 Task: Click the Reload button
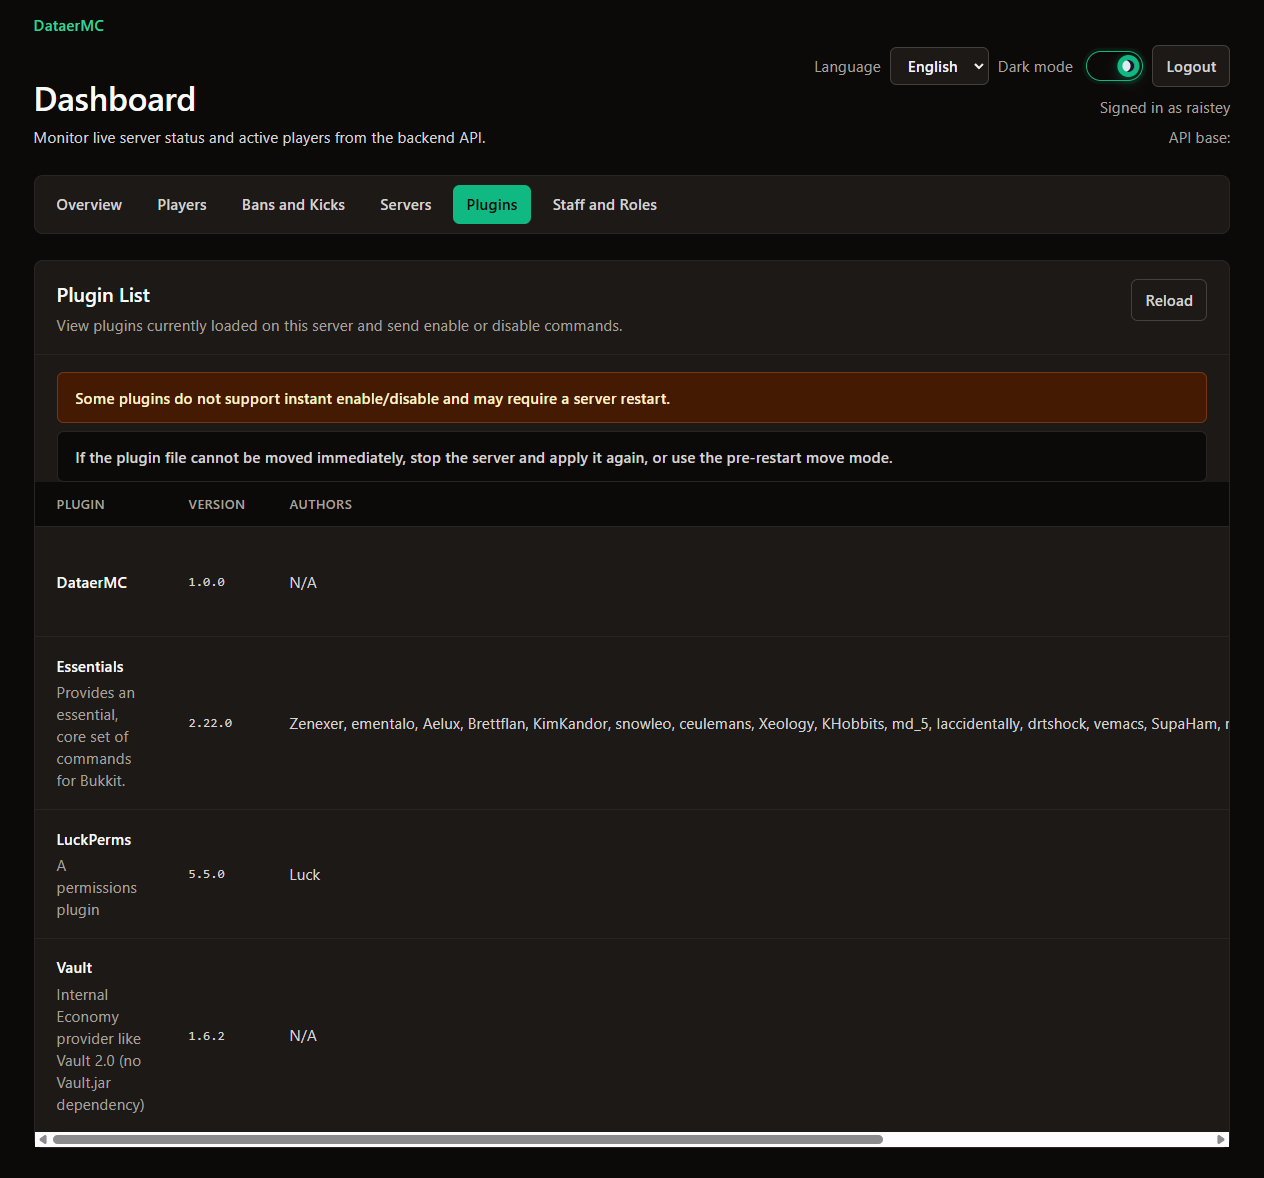tap(1168, 300)
